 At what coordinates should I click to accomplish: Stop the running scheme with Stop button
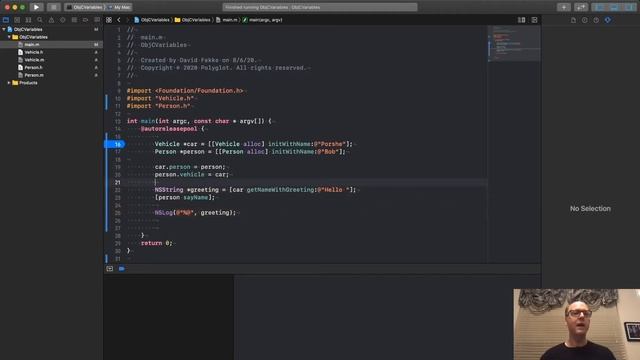(x=53, y=7)
